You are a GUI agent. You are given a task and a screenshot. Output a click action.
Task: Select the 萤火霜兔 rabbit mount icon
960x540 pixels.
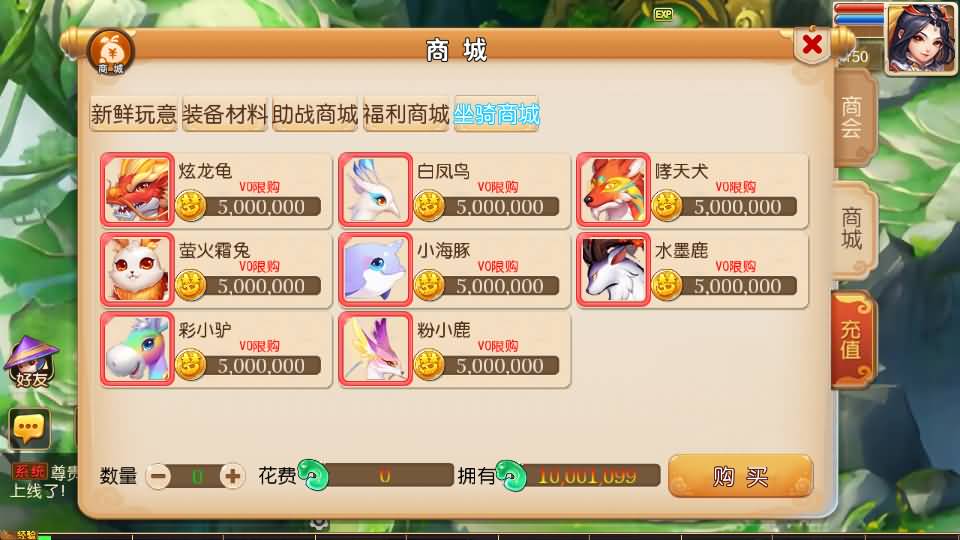click(137, 269)
